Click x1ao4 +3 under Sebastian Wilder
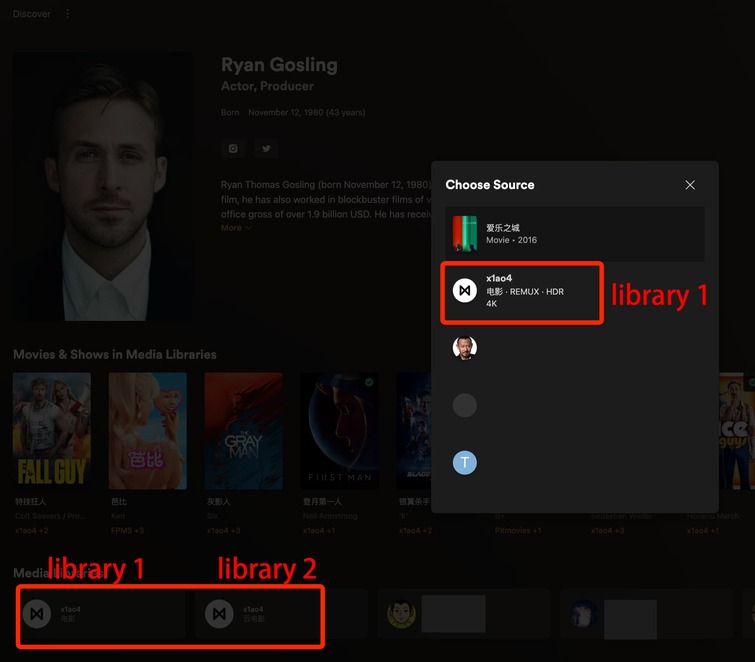755x662 pixels. (x=607, y=531)
